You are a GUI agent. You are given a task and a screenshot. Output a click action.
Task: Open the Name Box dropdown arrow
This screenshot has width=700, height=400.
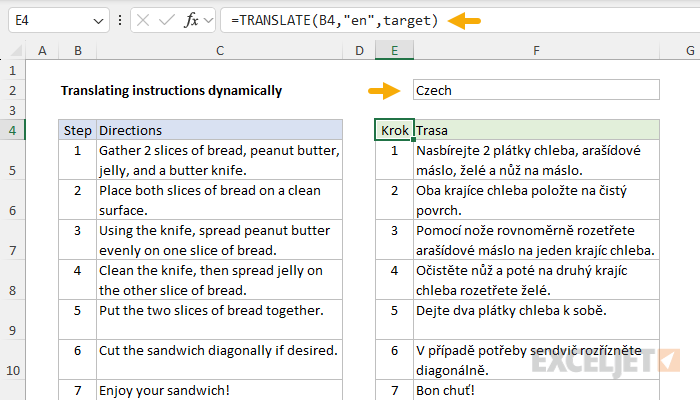click(x=98, y=21)
